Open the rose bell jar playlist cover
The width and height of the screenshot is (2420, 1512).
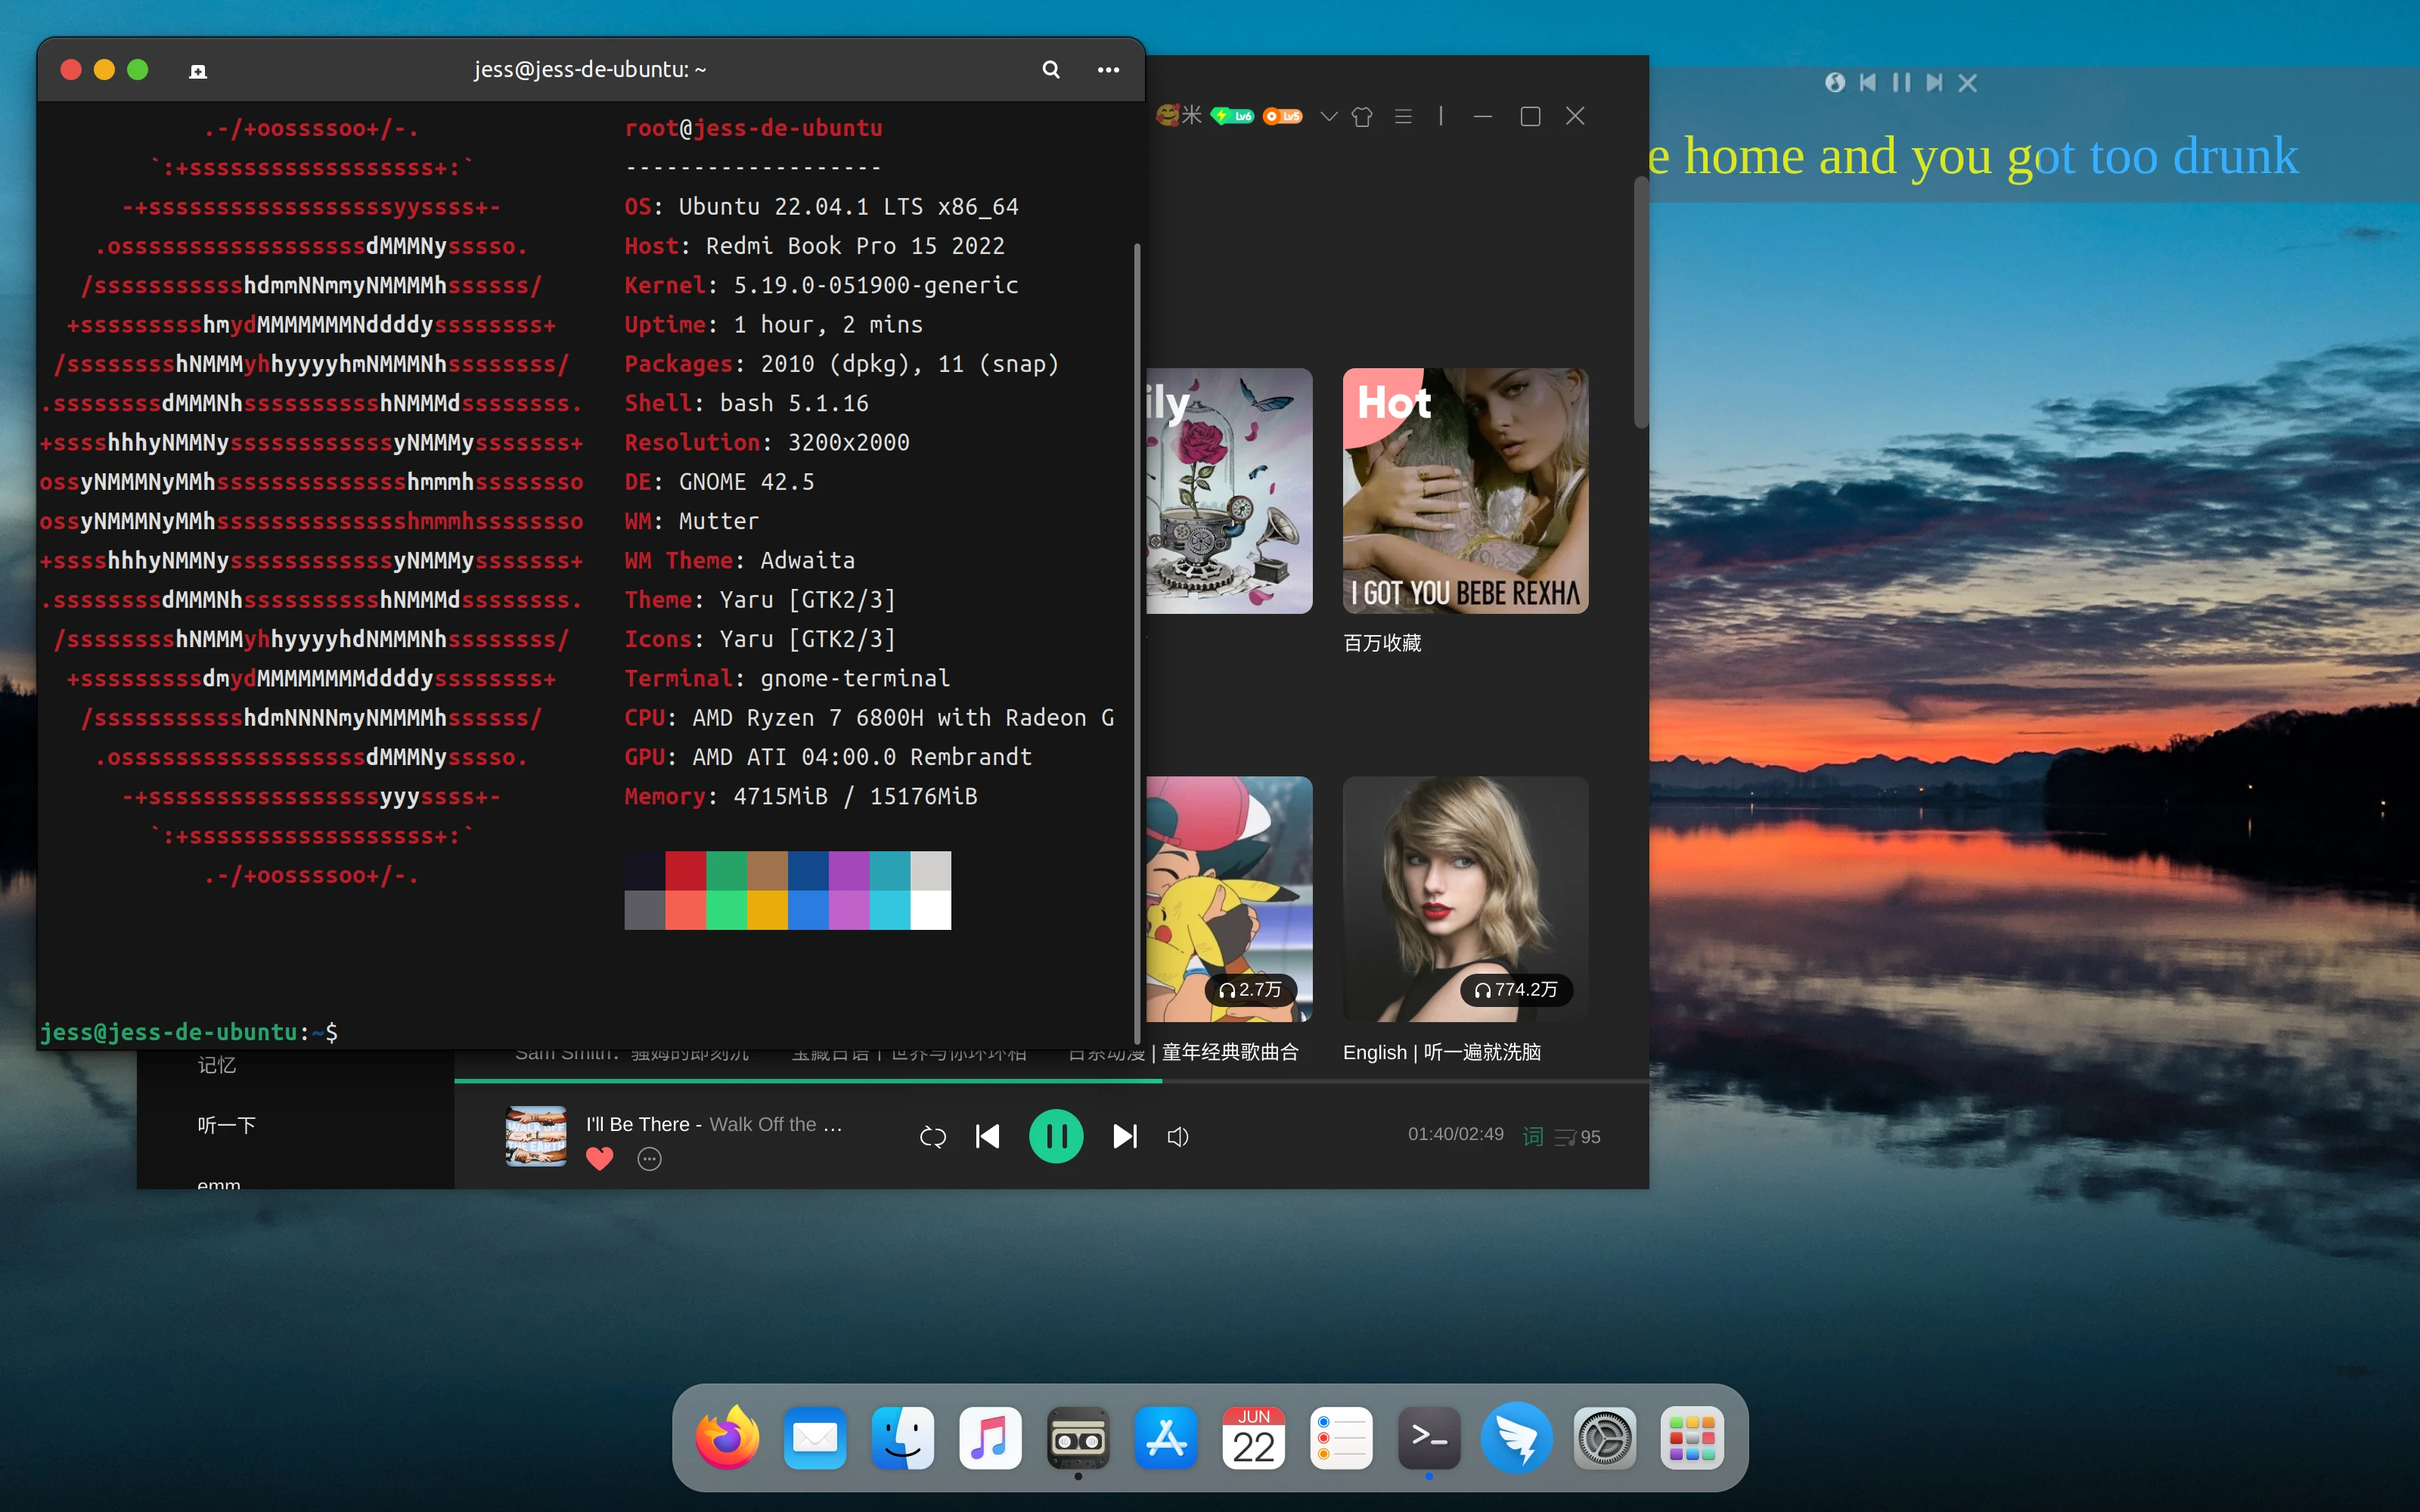(x=1229, y=491)
